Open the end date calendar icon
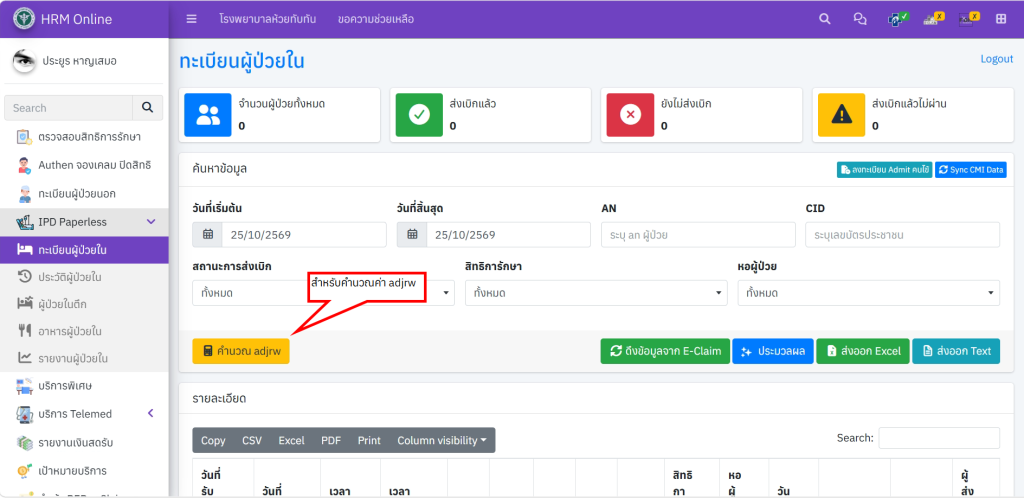 pos(412,235)
